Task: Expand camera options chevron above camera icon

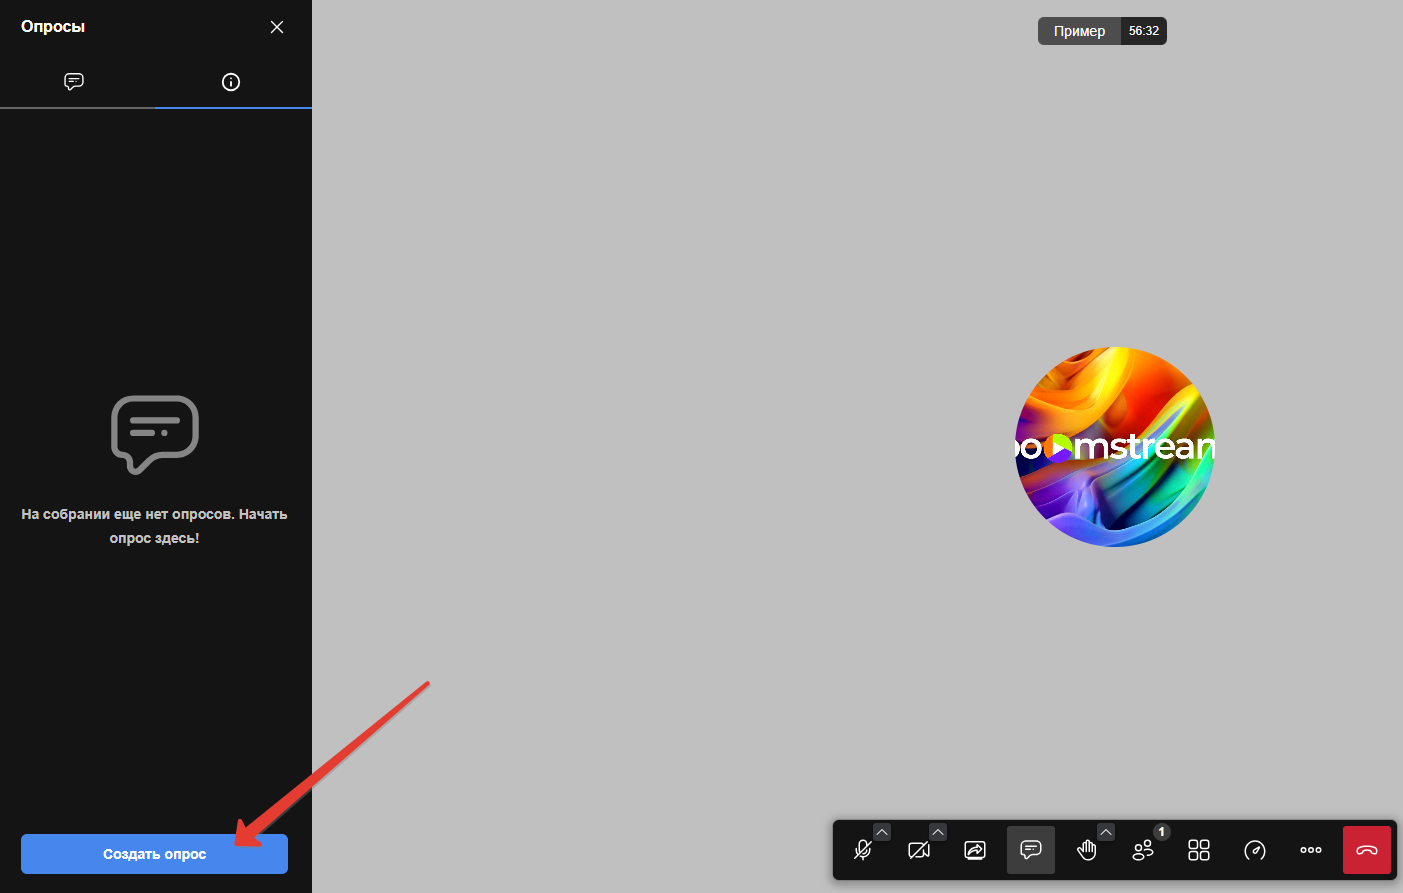Action: click(x=938, y=832)
